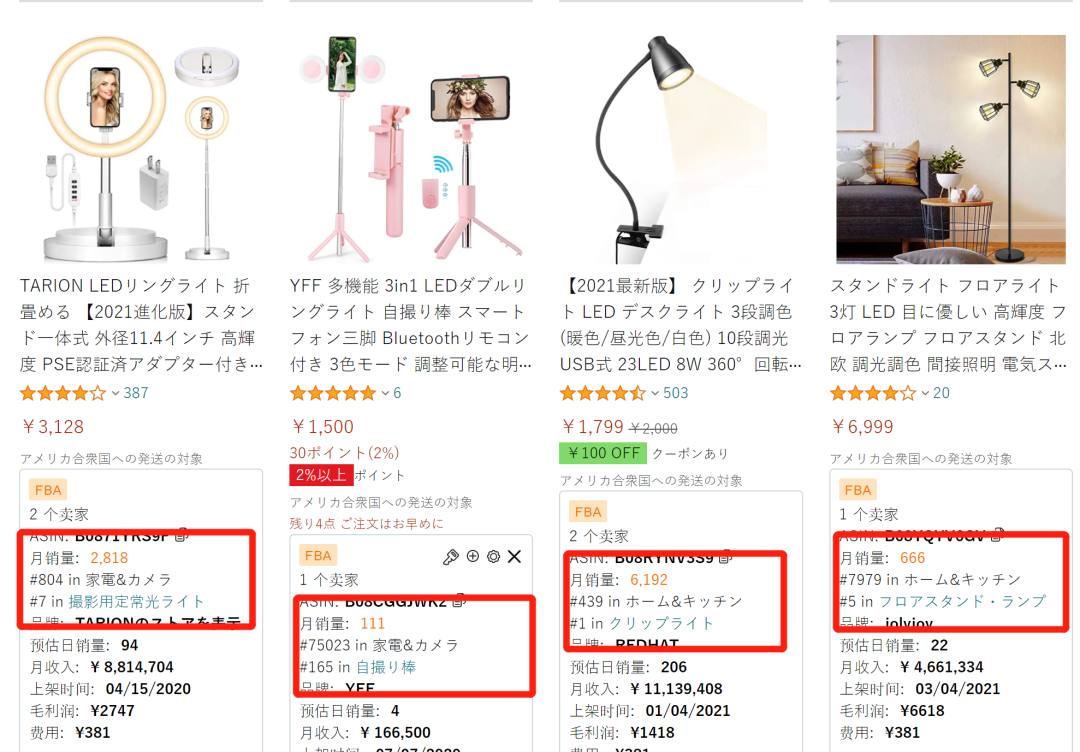Copy the ASIN of the clip light product
The width and height of the screenshot is (1080, 752).
(x=725, y=557)
